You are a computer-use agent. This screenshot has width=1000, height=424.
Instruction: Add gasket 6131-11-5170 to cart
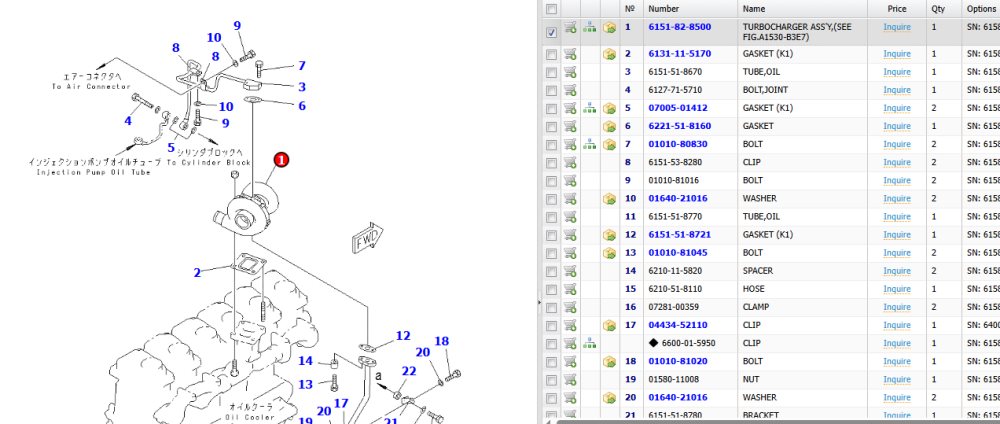570,54
